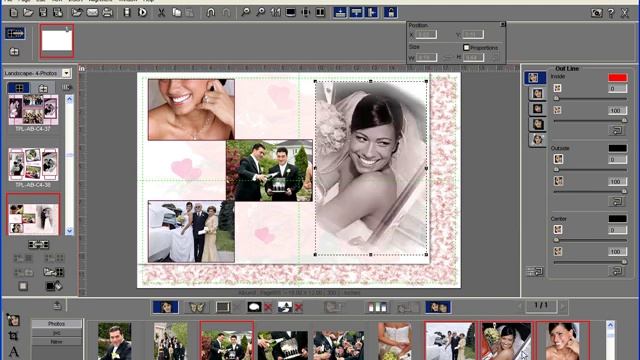Click the camera snapshot icon top right
Viewport: 640px width, 360px height.
click(596, 13)
